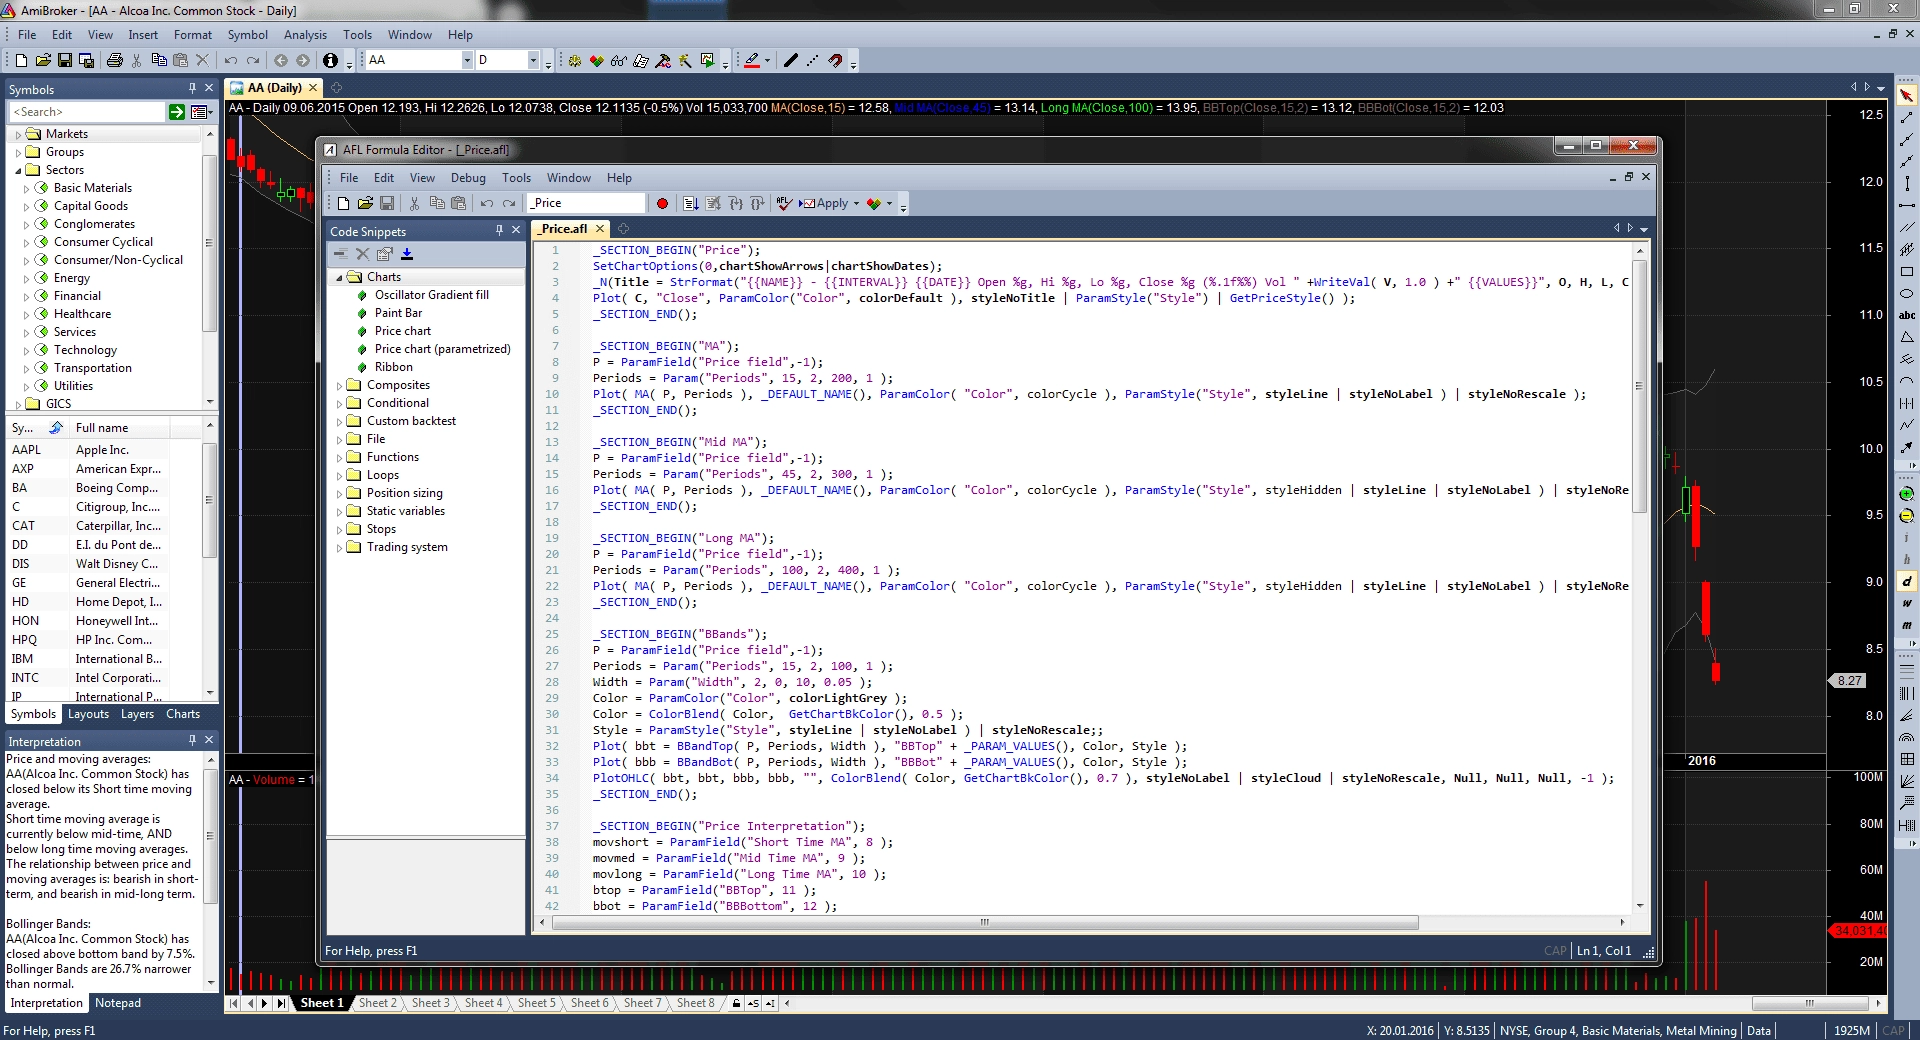Click the green Go arrow next to symbol search
This screenshot has height=1040, width=1920.
click(x=177, y=112)
